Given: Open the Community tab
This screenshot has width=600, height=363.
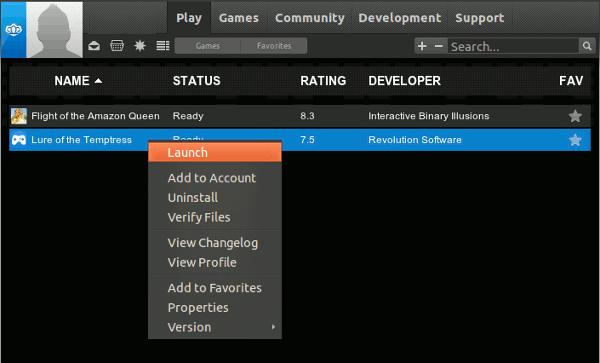Looking at the screenshot, I should click(310, 18).
